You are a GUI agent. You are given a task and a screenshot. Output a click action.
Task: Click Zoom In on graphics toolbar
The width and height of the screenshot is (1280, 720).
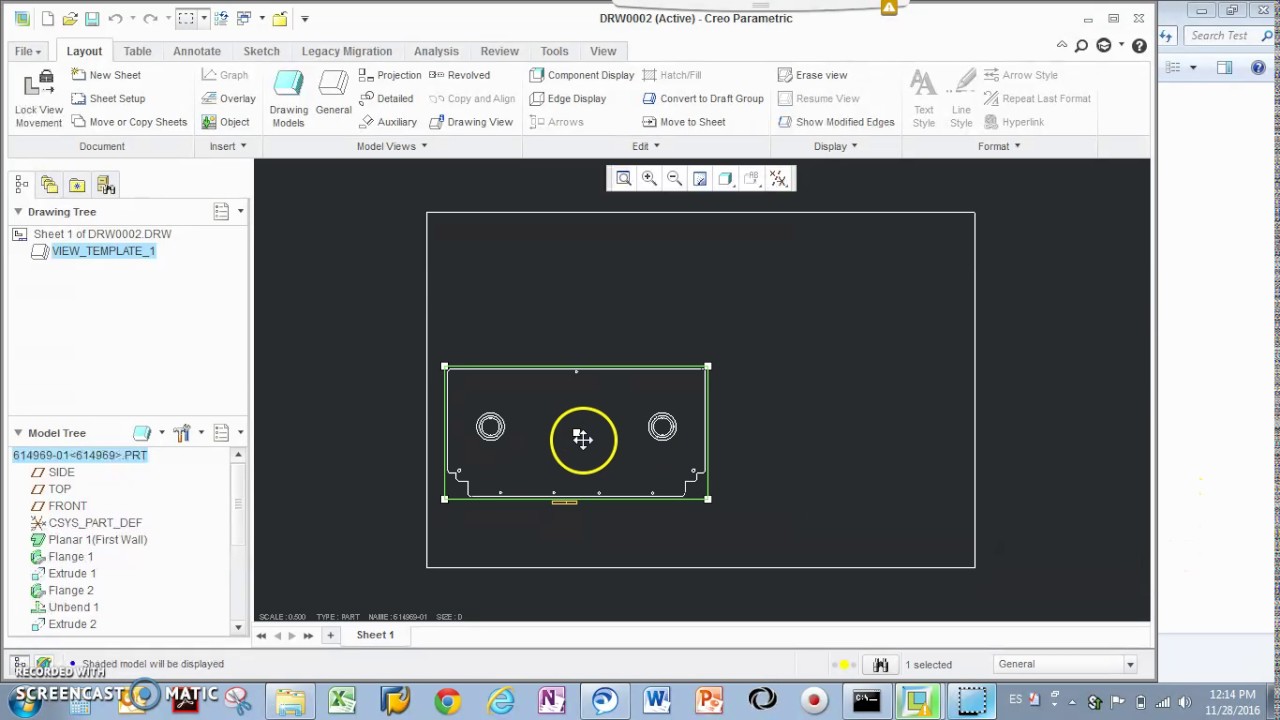tap(649, 178)
